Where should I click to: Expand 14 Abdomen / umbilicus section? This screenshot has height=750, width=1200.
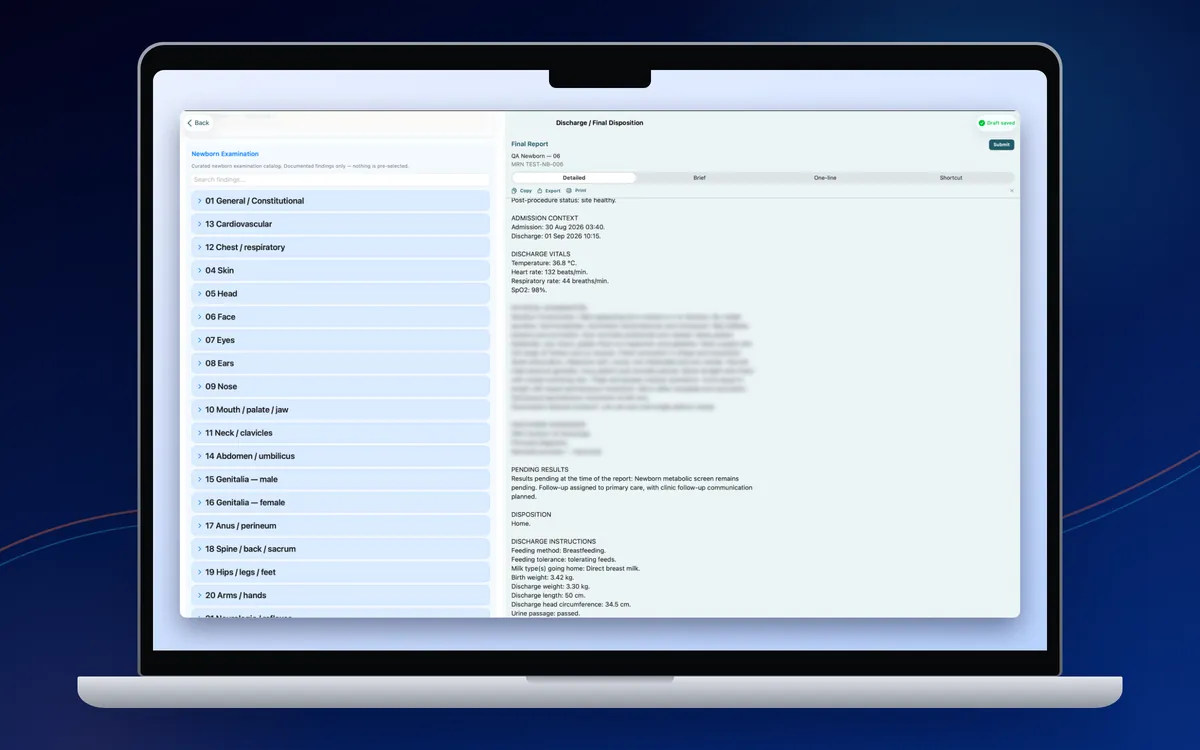(340, 456)
